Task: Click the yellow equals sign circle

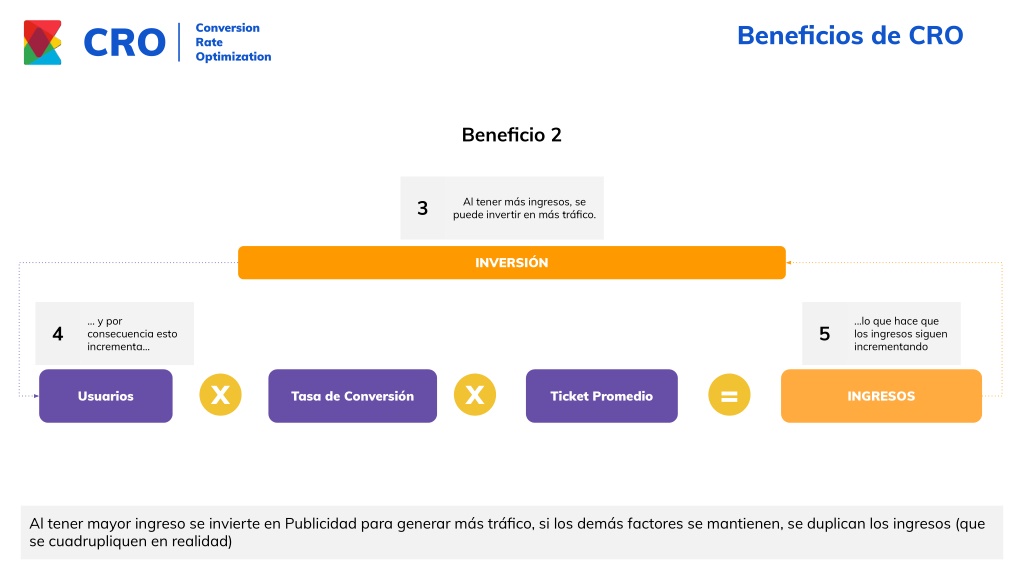Action: tap(729, 395)
